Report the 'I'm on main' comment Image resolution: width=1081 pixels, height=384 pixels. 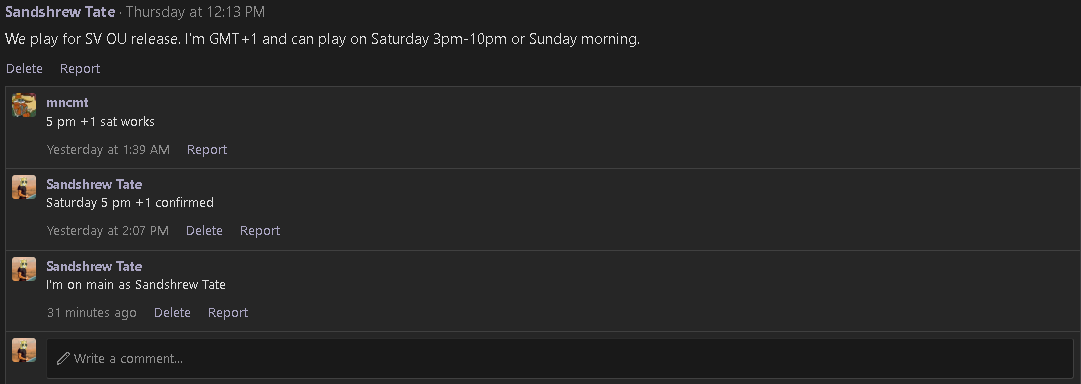coord(228,313)
